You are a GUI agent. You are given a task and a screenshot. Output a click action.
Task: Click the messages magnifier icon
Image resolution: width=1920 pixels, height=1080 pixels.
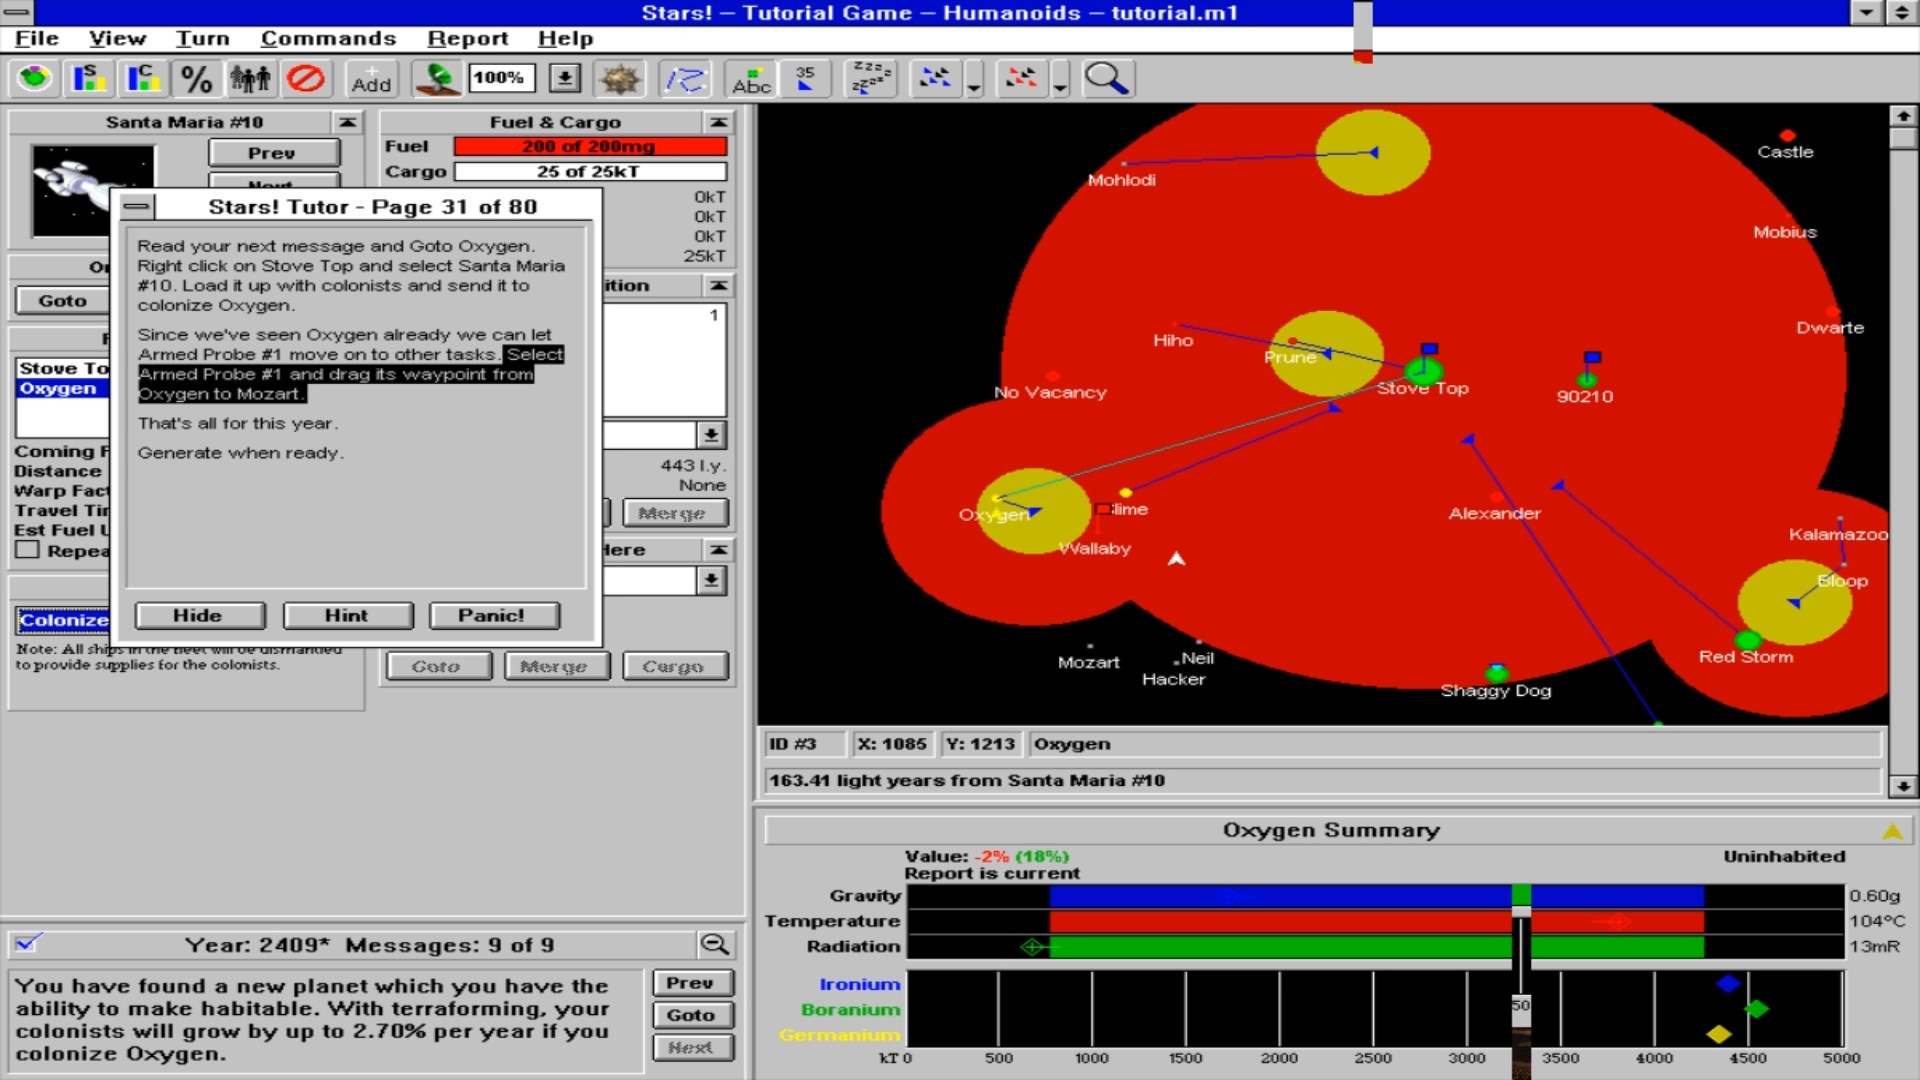(715, 944)
